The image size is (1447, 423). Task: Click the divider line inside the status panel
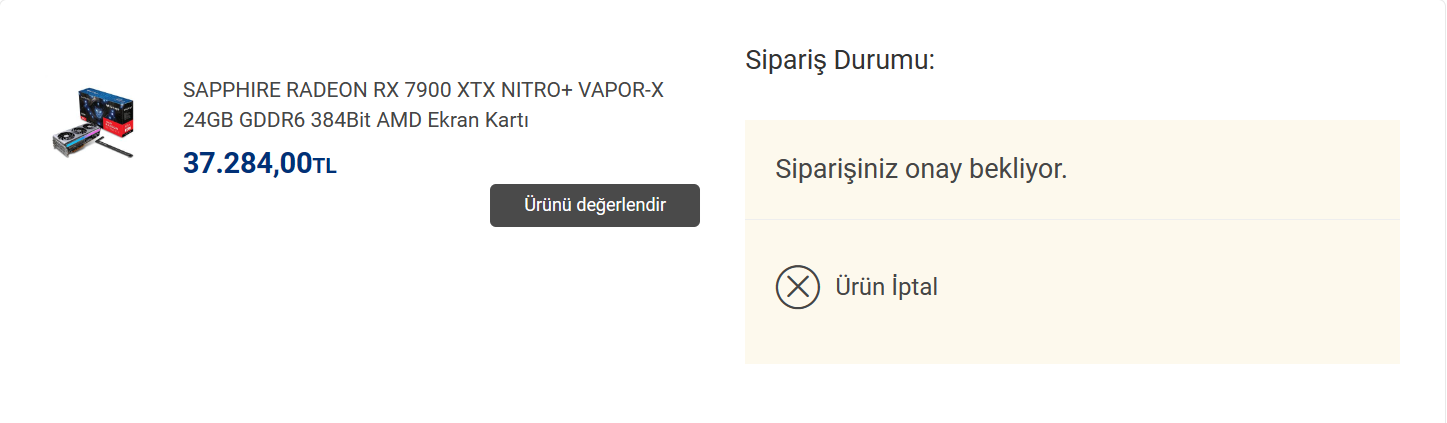(1072, 219)
